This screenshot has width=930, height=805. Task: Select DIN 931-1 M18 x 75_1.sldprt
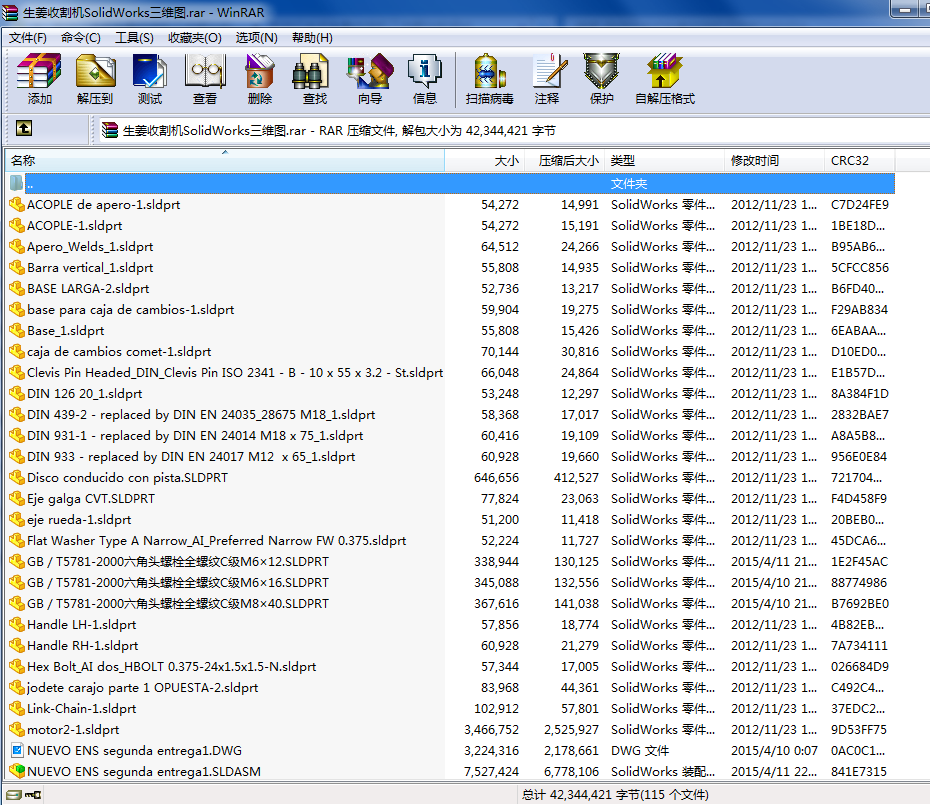[x=195, y=435]
